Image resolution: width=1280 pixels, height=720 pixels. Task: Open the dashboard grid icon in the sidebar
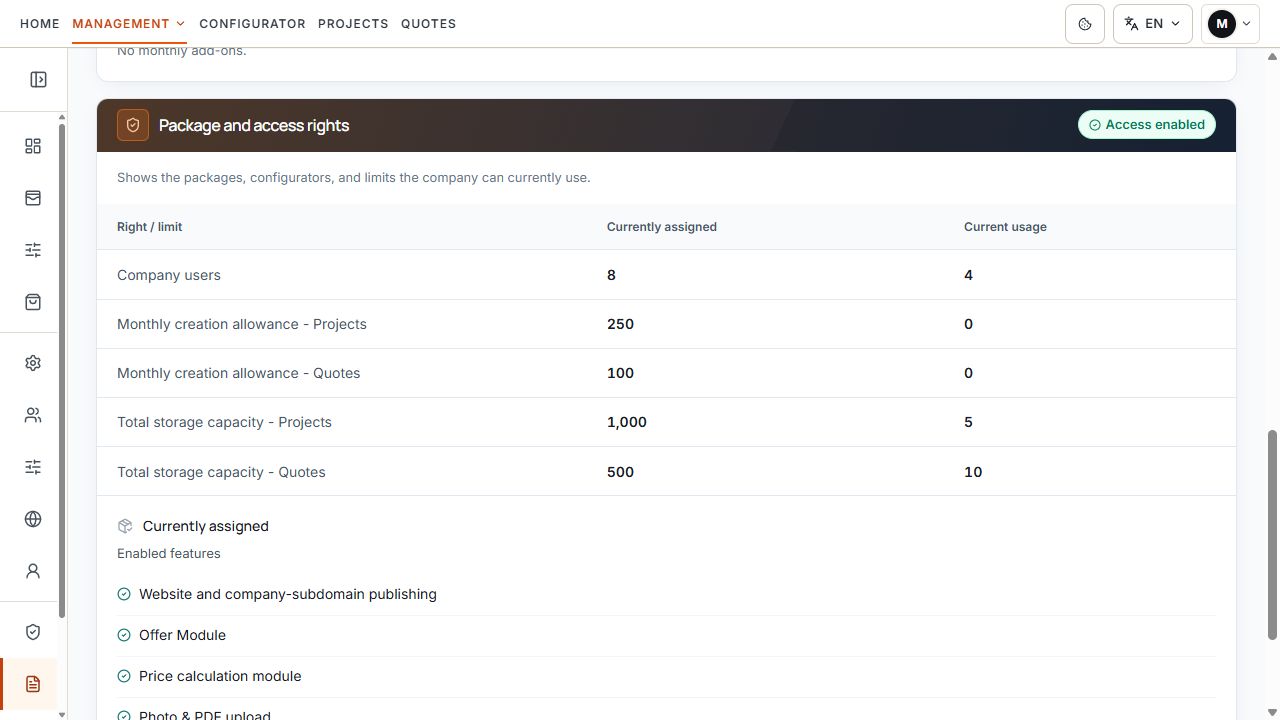click(33, 146)
